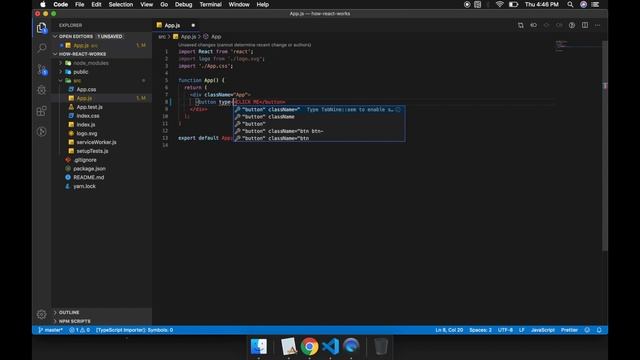Open package.json in the file tree
The width and height of the screenshot is (640, 360).
(89, 169)
